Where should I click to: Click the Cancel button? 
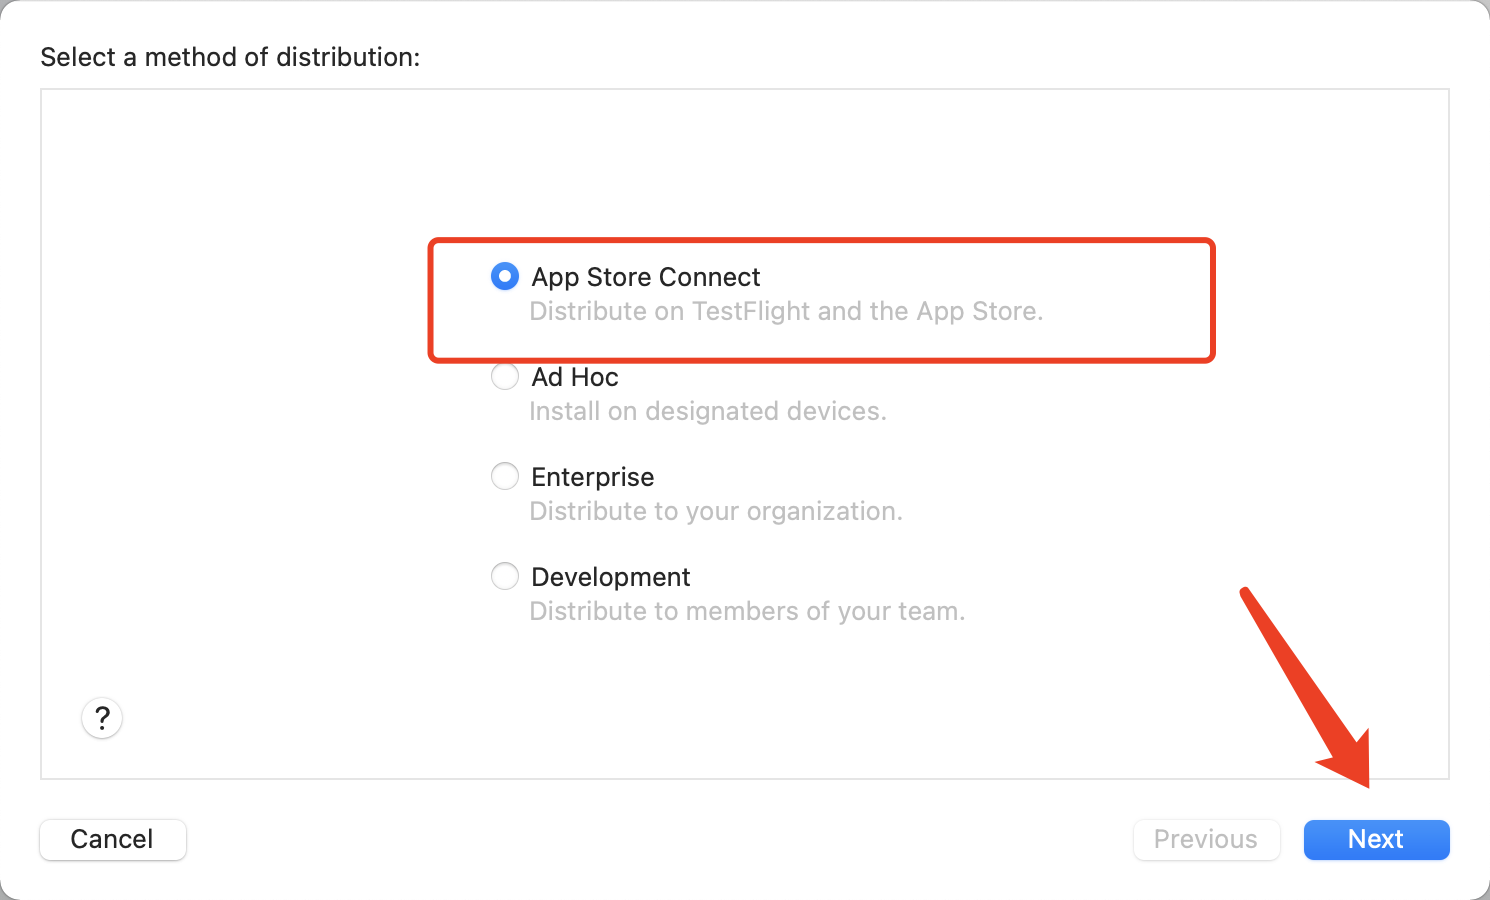[113, 839]
